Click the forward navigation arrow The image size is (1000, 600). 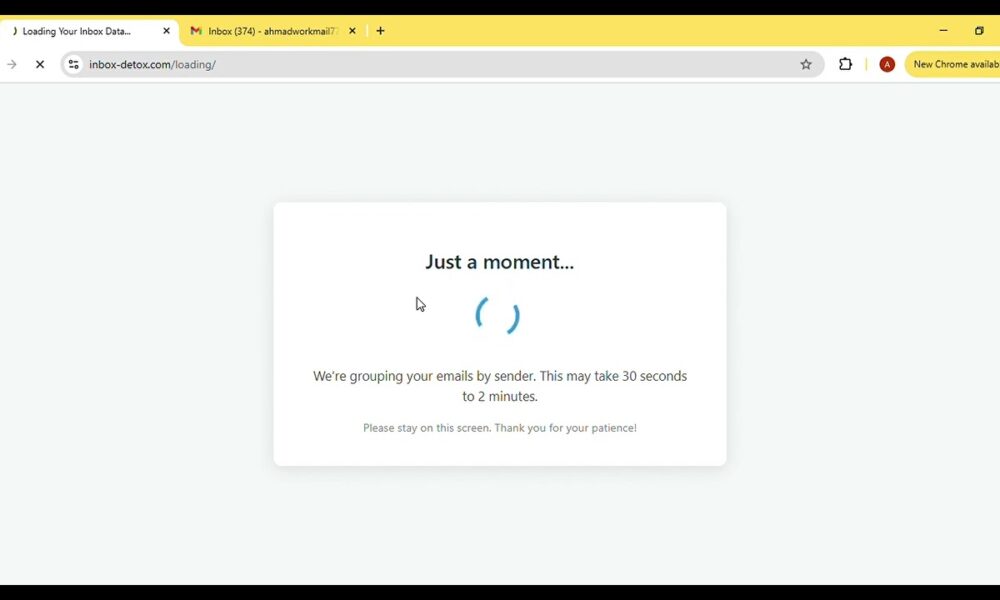(12, 64)
